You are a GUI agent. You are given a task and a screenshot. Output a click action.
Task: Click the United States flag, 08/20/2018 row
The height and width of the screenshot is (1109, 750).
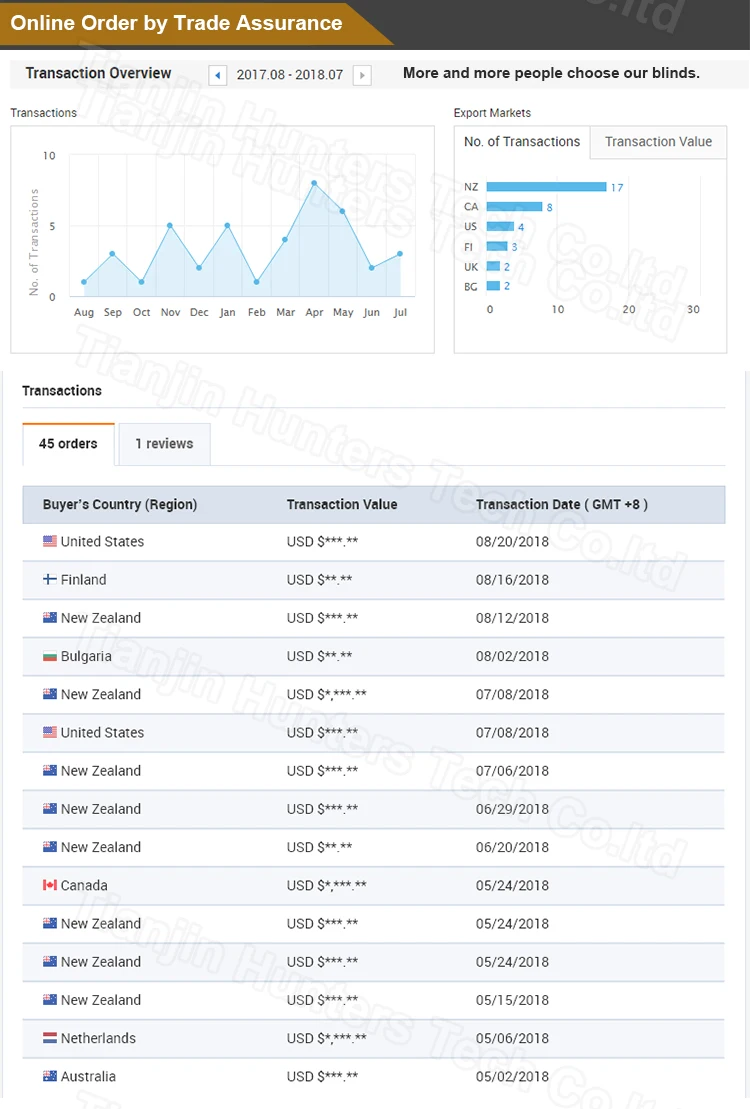[50, 542]
